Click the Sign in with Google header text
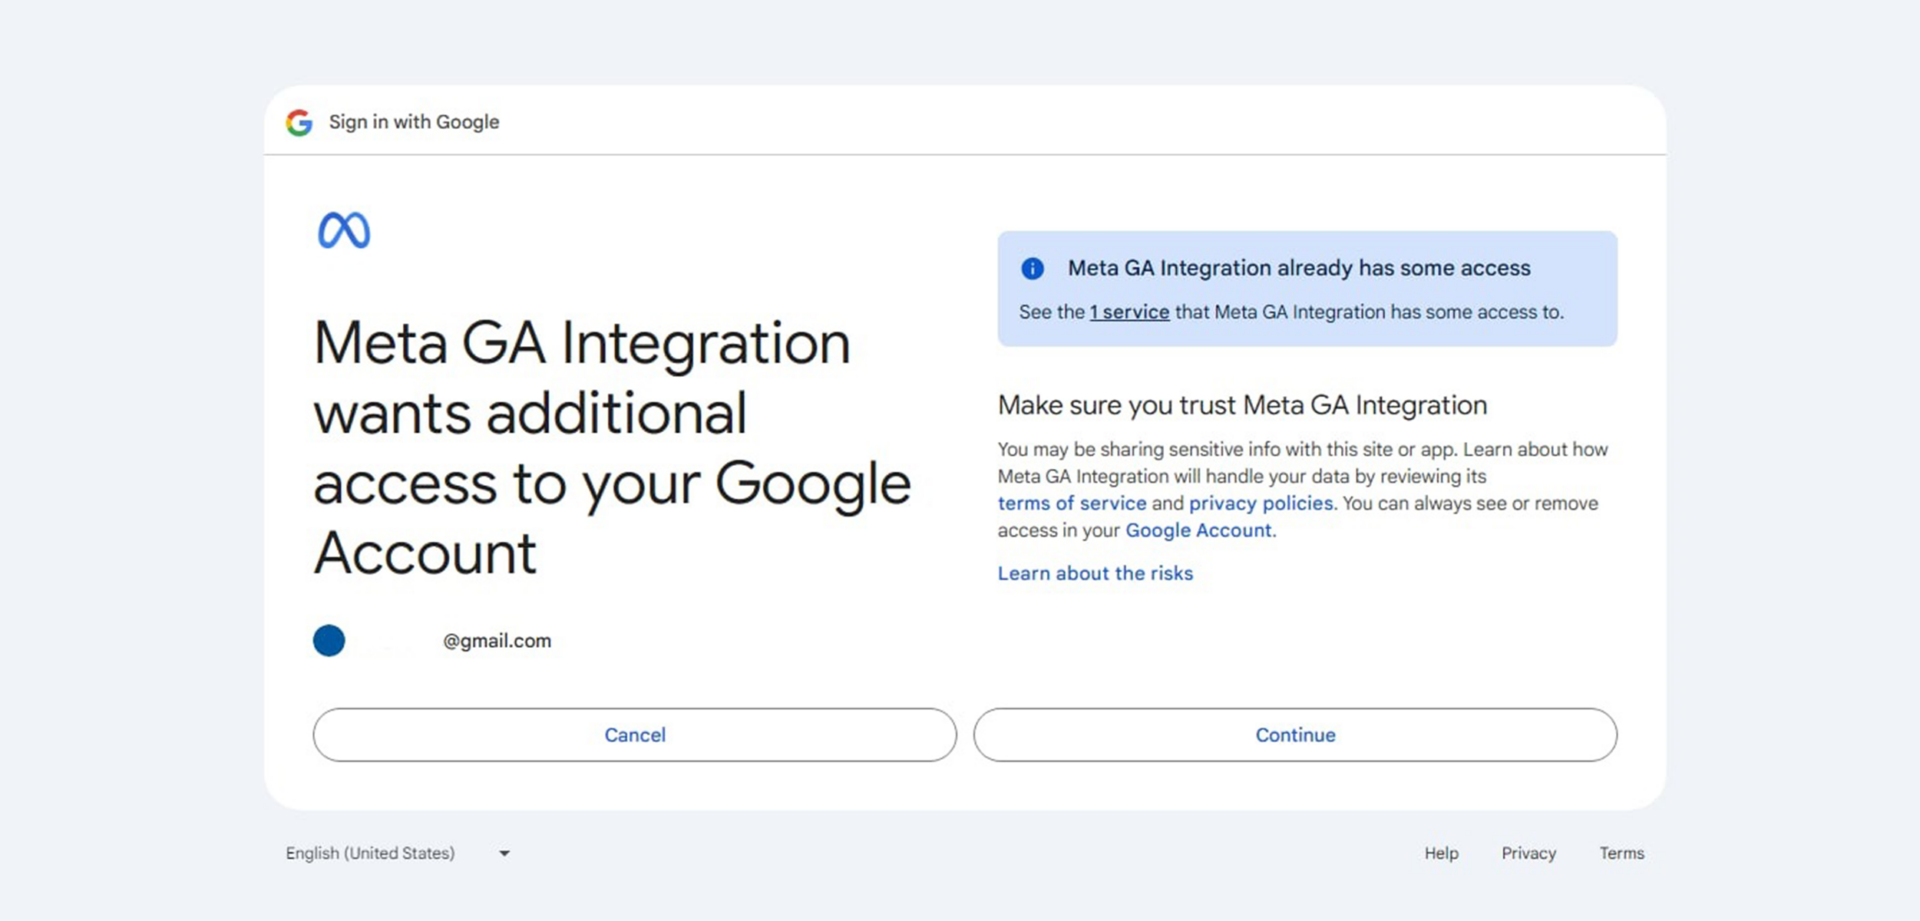1920x921 pixels. point(414,122)
